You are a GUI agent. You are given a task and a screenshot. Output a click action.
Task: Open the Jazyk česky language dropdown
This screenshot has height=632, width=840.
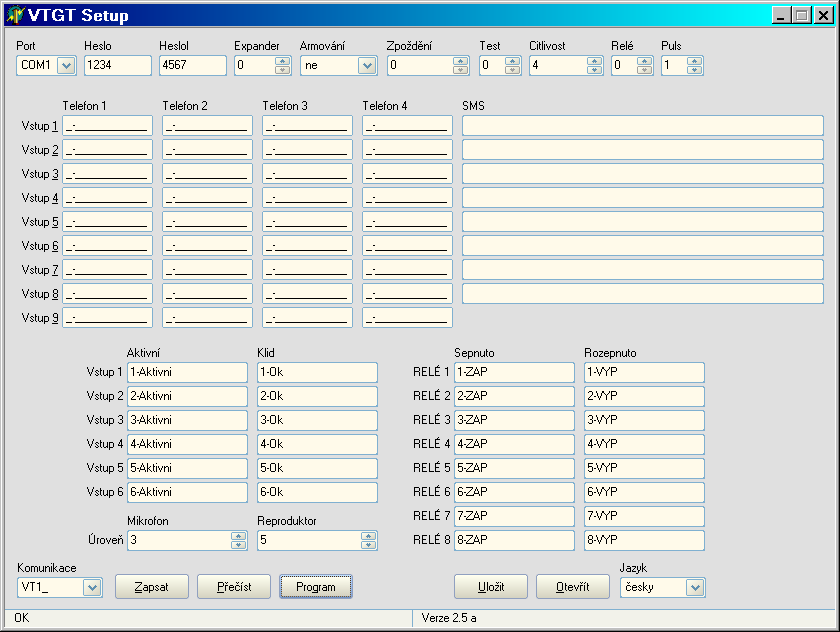point(695,588)
